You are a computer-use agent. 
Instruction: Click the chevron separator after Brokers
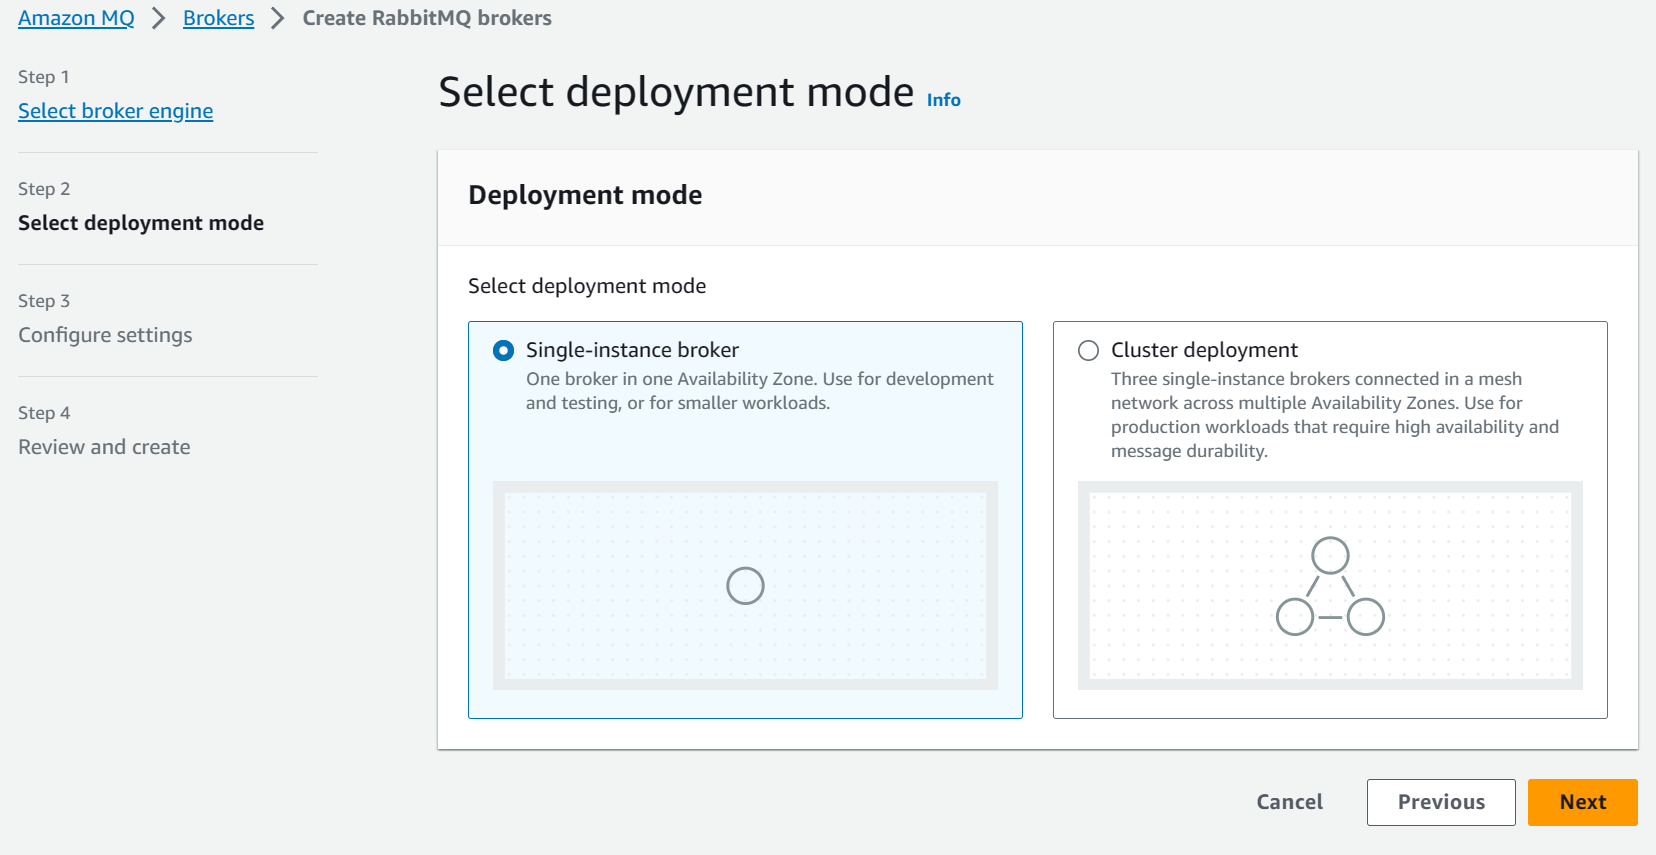tap(278, 18)
